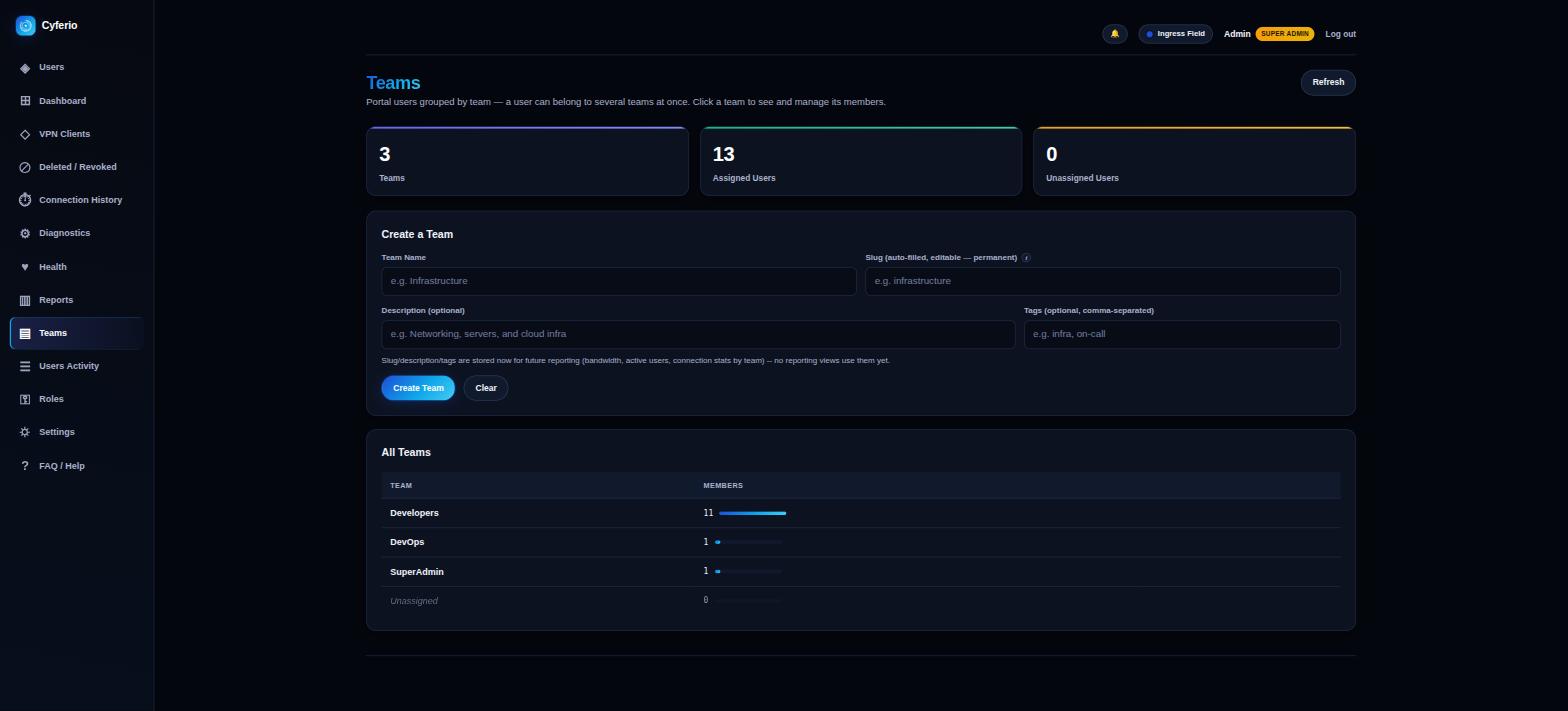Click the Teams list icon
The width and height of the screenshot is (1568, 711).
(x=25, y=333)
